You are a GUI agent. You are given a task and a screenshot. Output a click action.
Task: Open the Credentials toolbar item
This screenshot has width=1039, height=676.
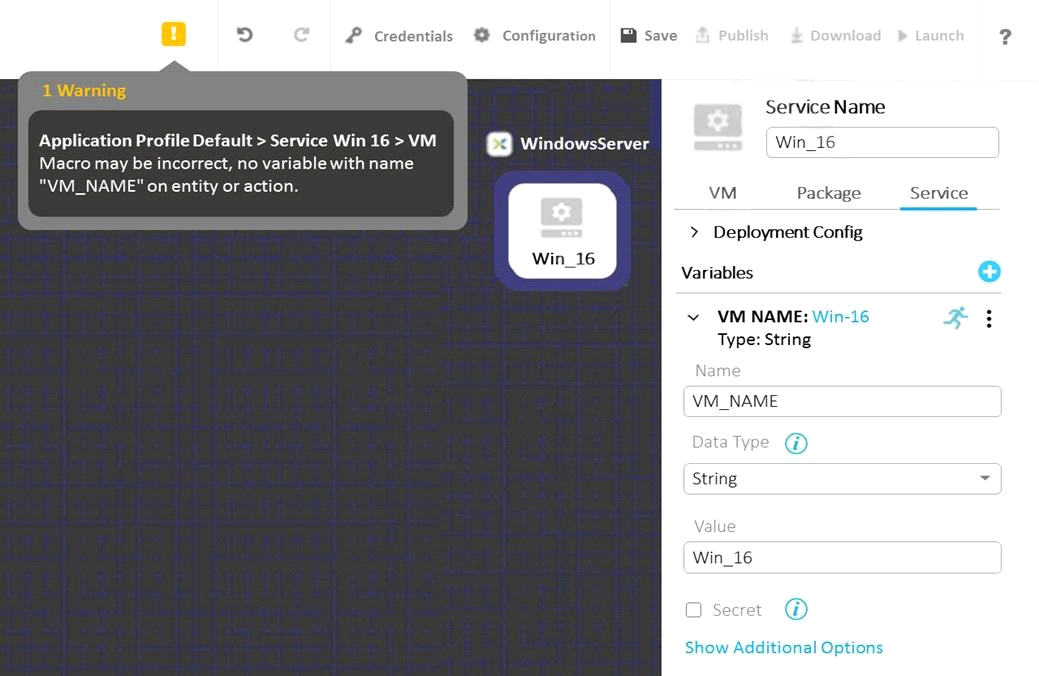click(x=400, y=36)
